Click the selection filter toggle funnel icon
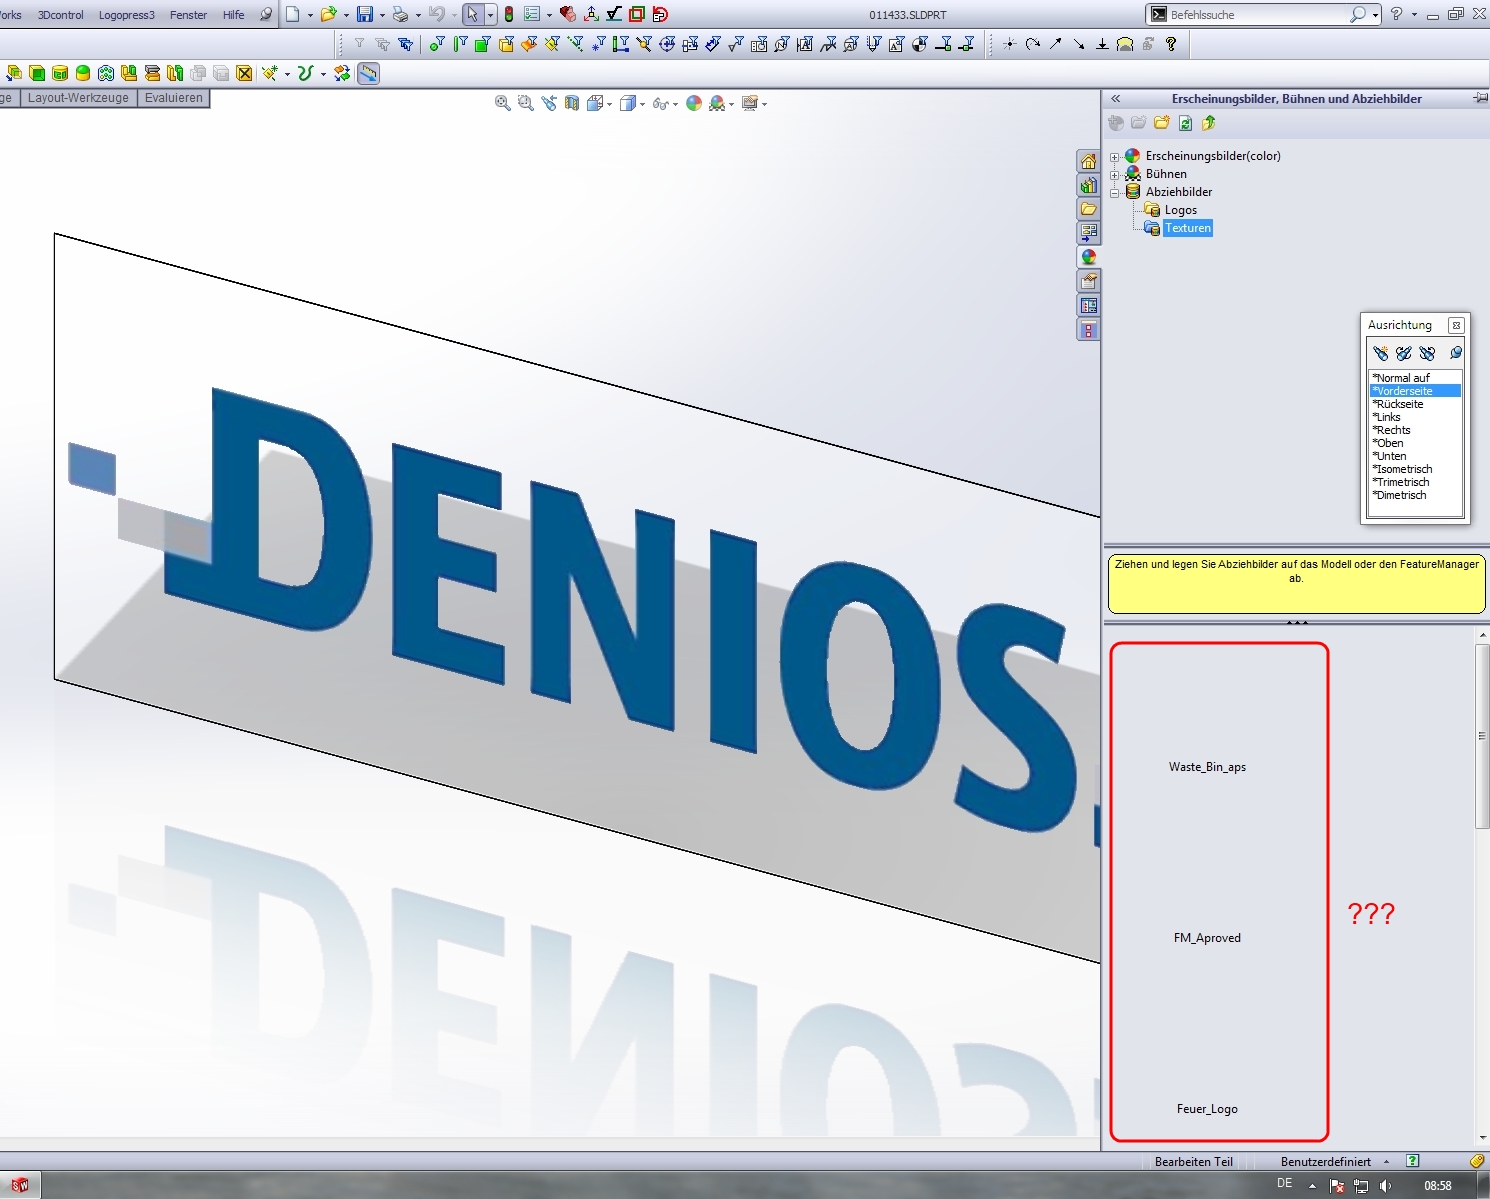Screen dimensions: 1490x1199 [x=359, y=44]
